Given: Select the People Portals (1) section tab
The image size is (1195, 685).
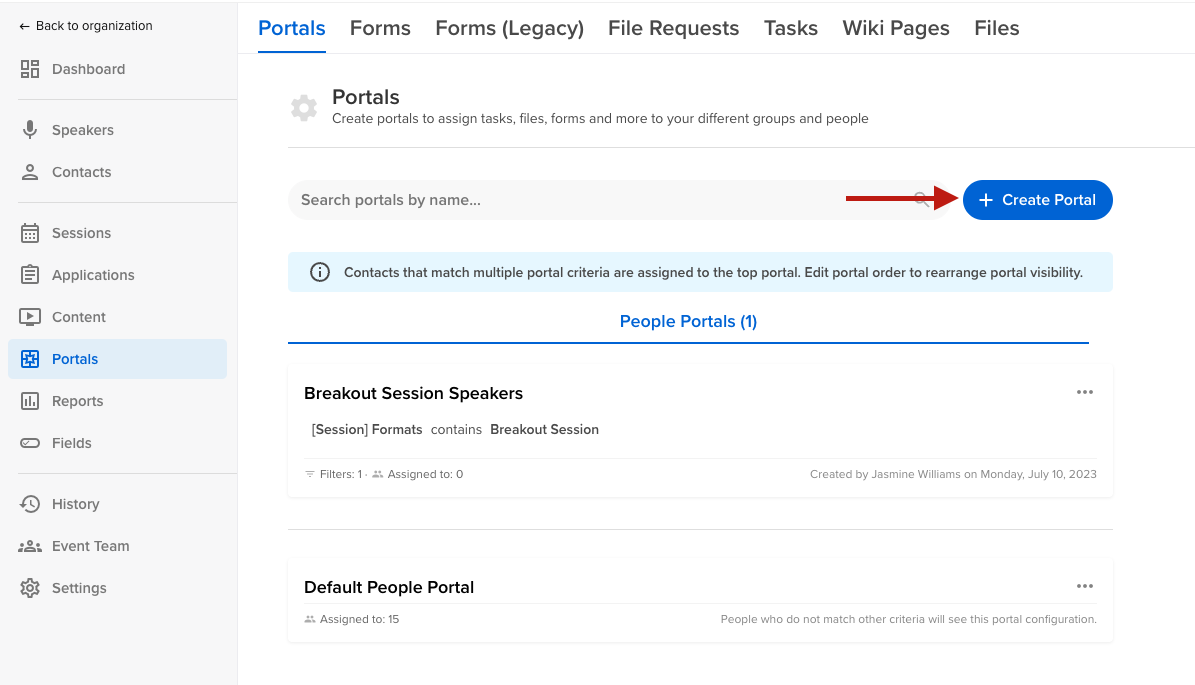Looking at the screenshot, I should (x=688, y=322).
